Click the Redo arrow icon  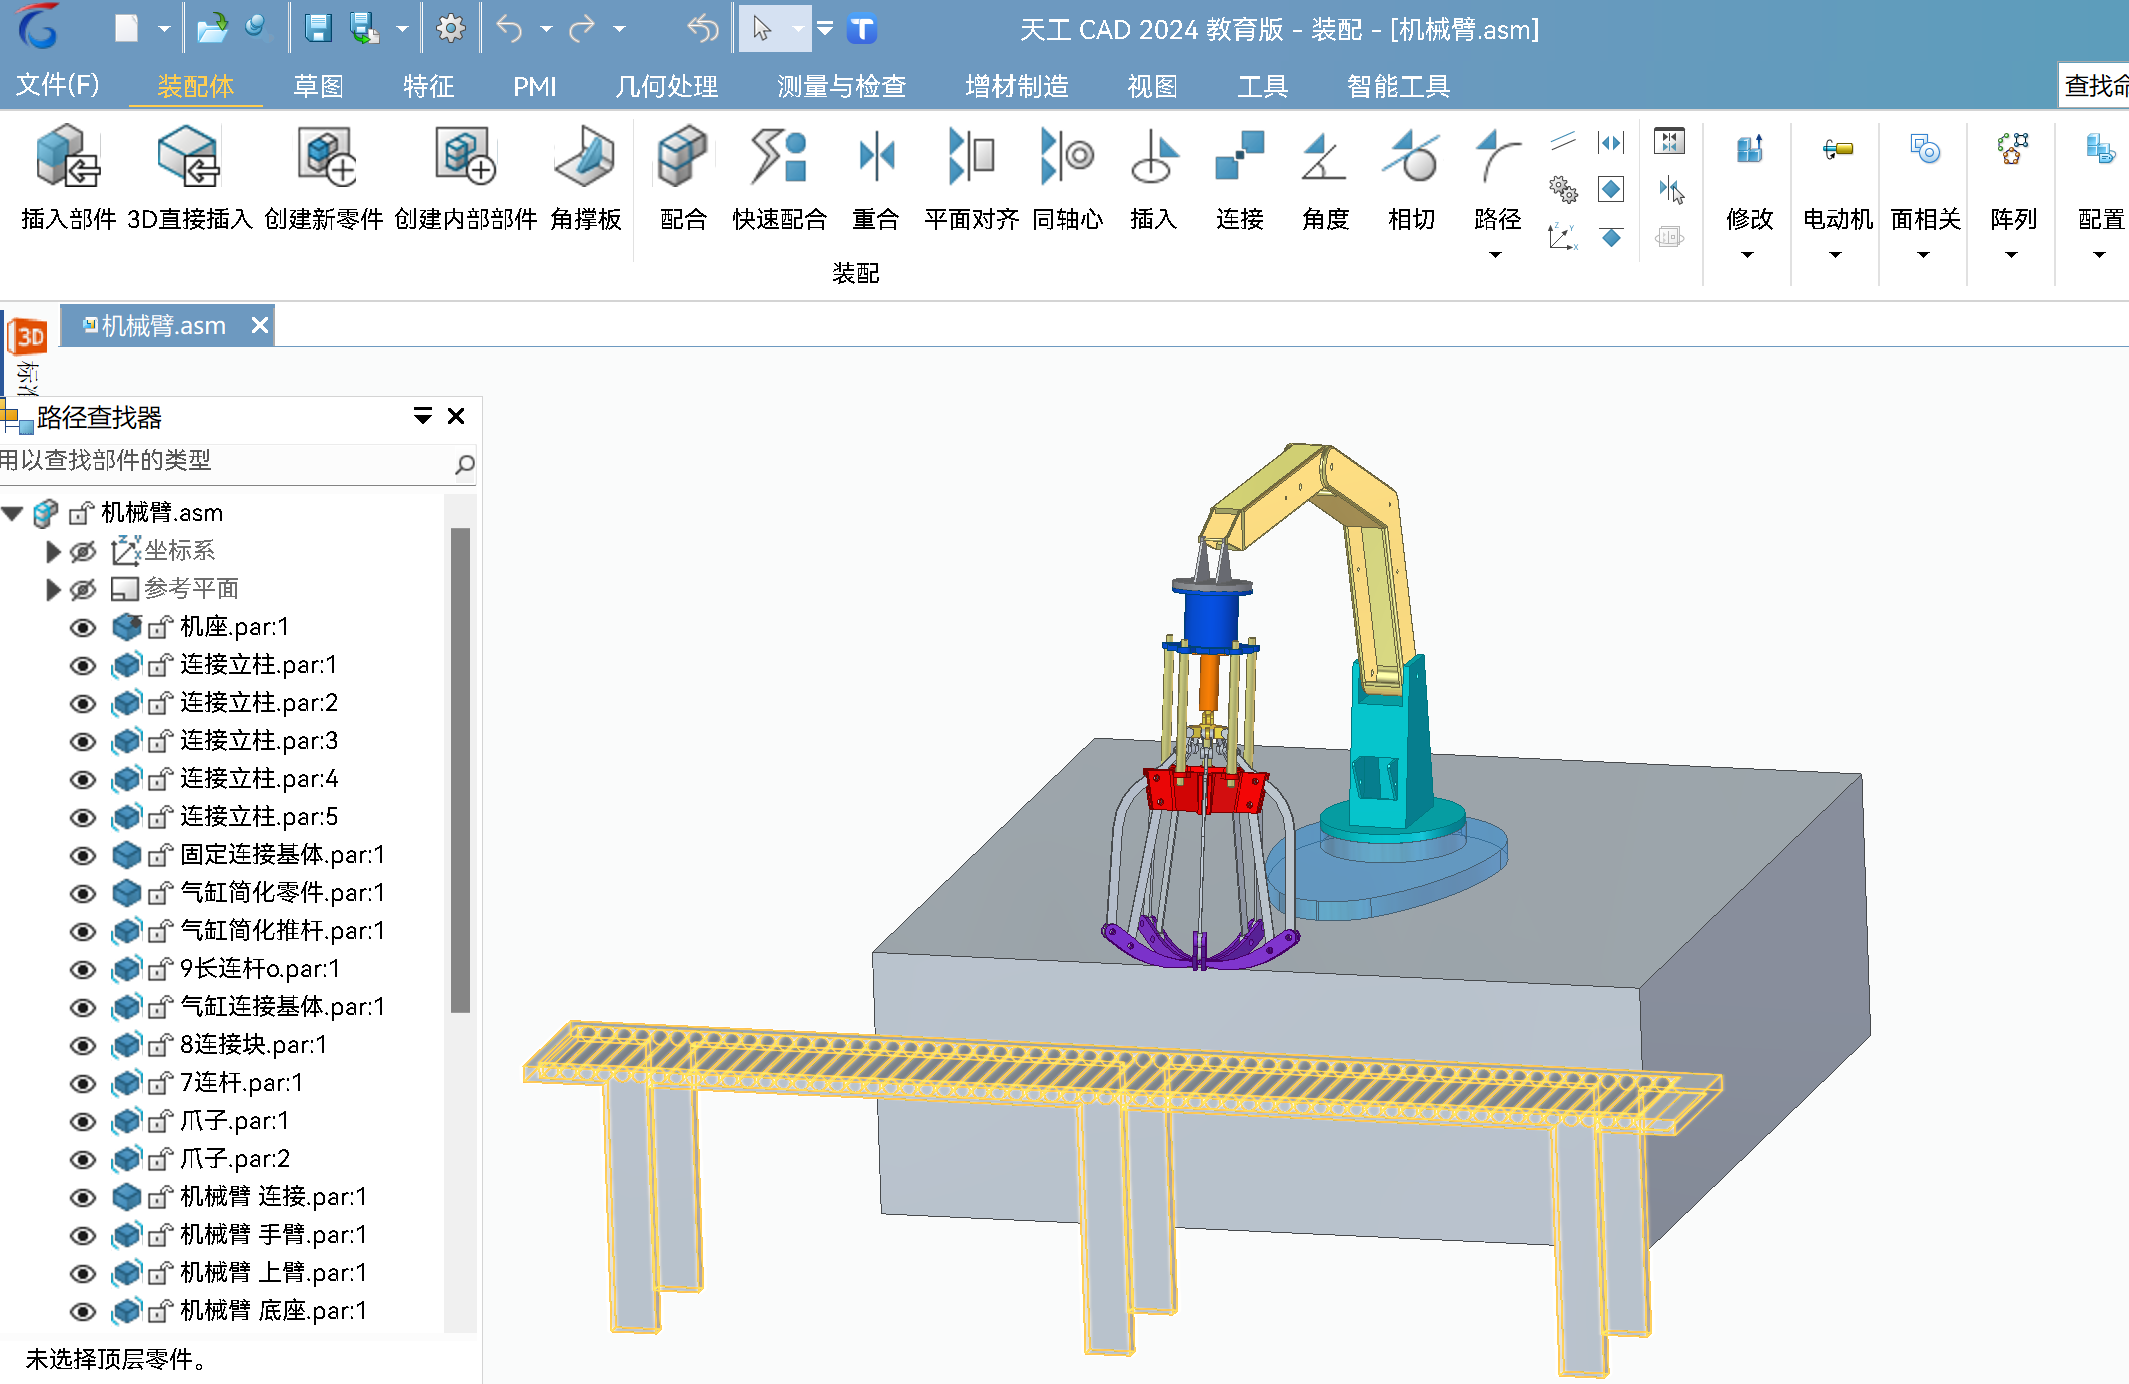[582, 28]
